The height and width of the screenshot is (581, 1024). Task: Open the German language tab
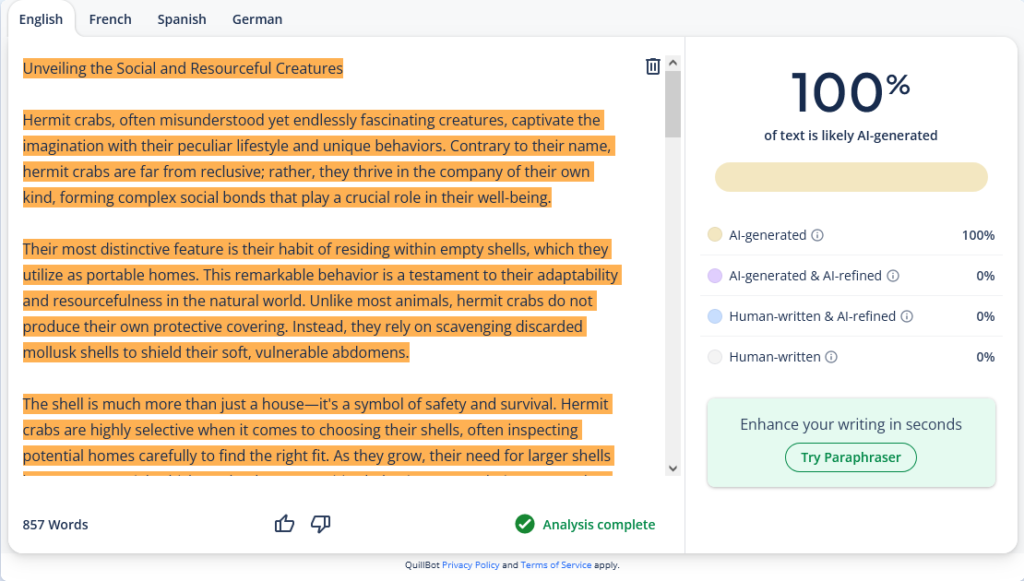pyautogui.click(x=257, y=19)
